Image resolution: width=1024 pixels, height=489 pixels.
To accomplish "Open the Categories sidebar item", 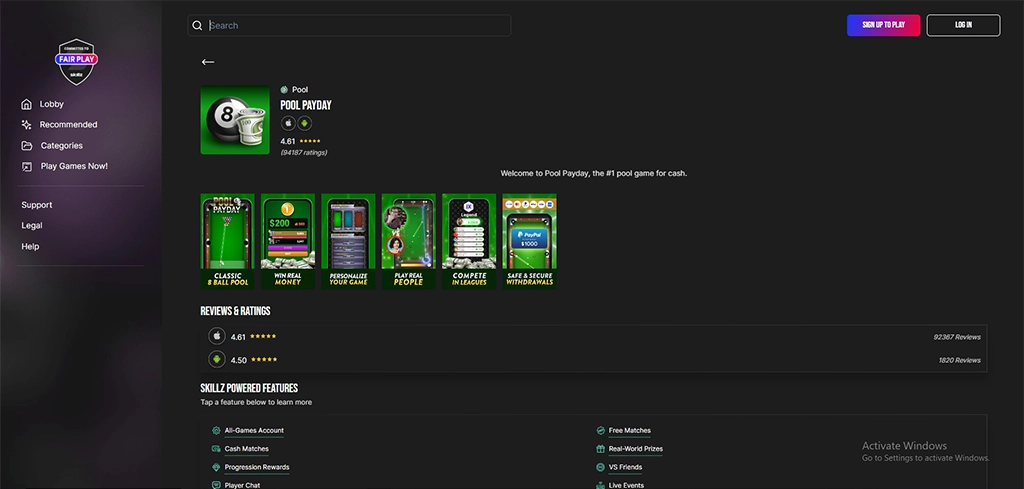I will click(61, 146).
